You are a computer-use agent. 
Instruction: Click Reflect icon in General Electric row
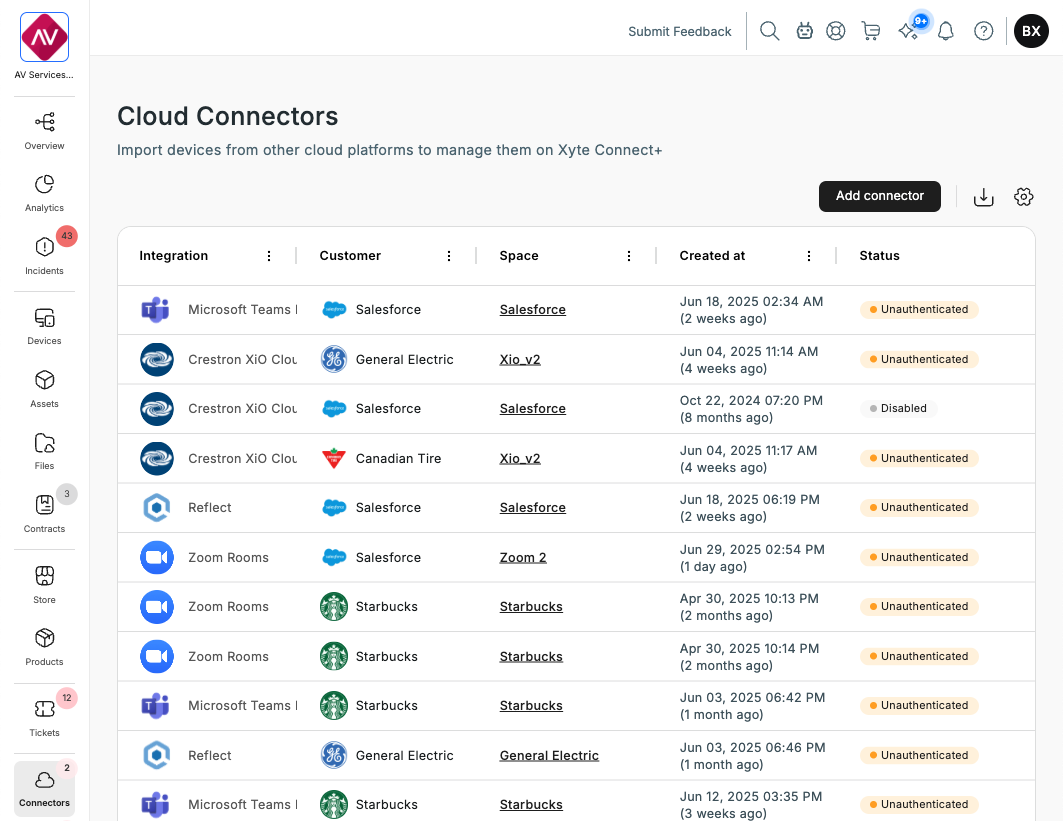pos(157,755)
